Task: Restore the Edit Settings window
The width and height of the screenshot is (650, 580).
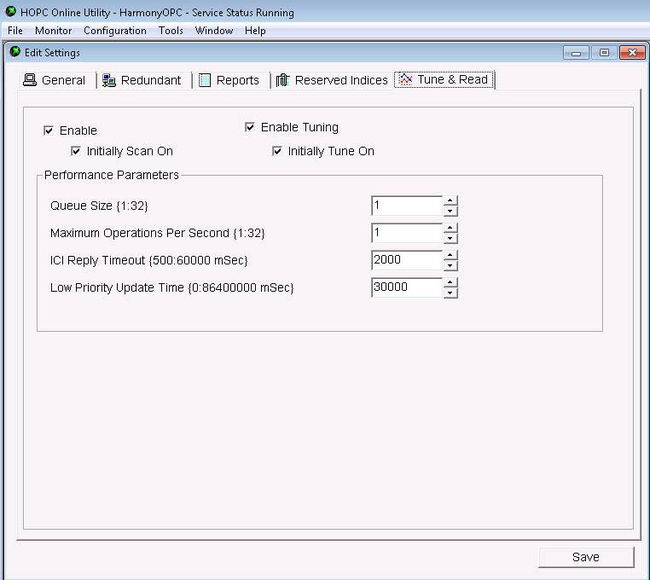Action: tap(604, 53)
